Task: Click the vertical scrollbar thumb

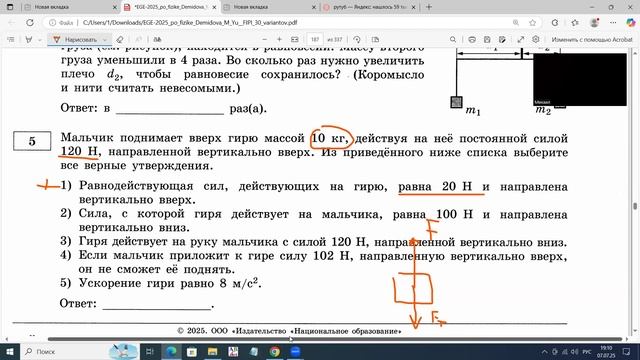Action: pyautogui.click(x=635, y=206)
